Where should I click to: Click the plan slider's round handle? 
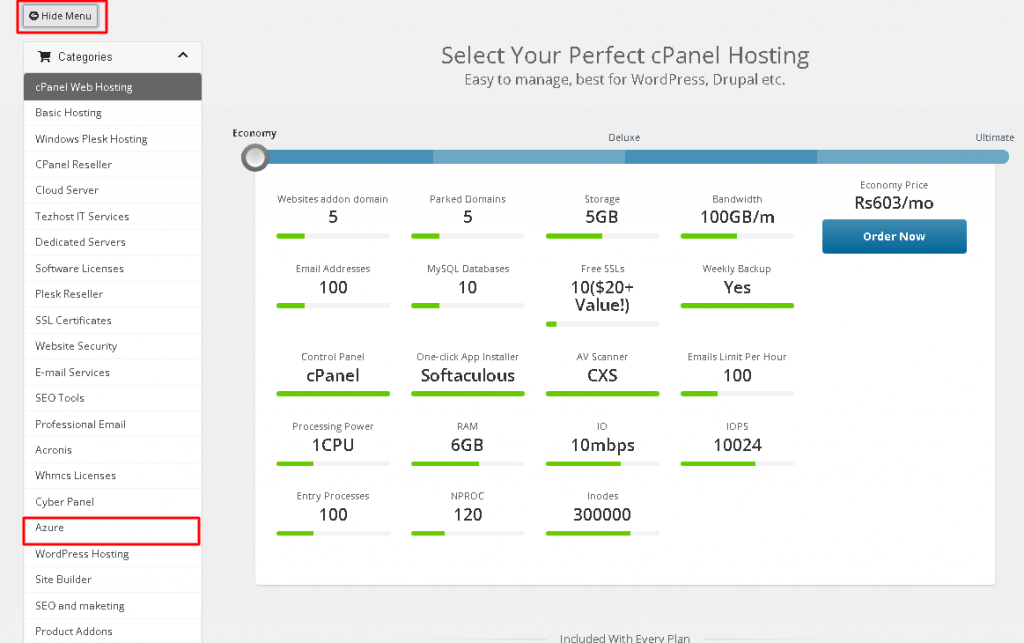click(256, 157)
